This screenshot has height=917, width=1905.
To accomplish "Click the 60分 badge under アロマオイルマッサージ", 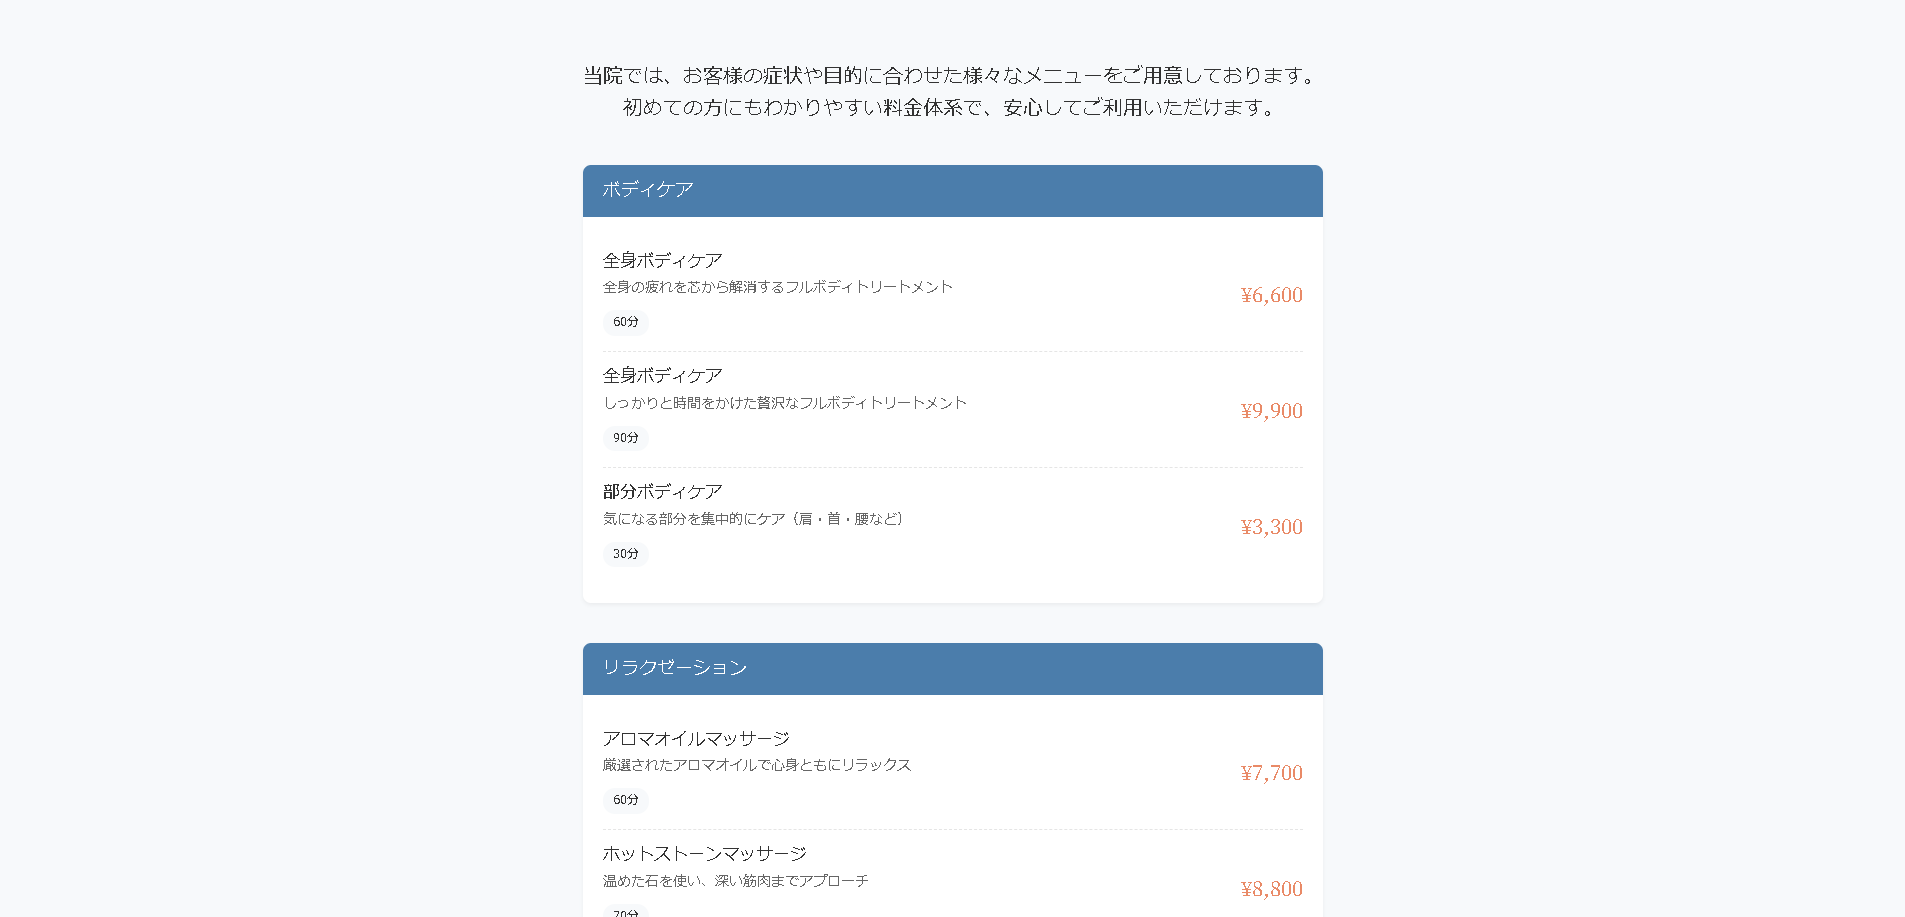I will 626,800.
